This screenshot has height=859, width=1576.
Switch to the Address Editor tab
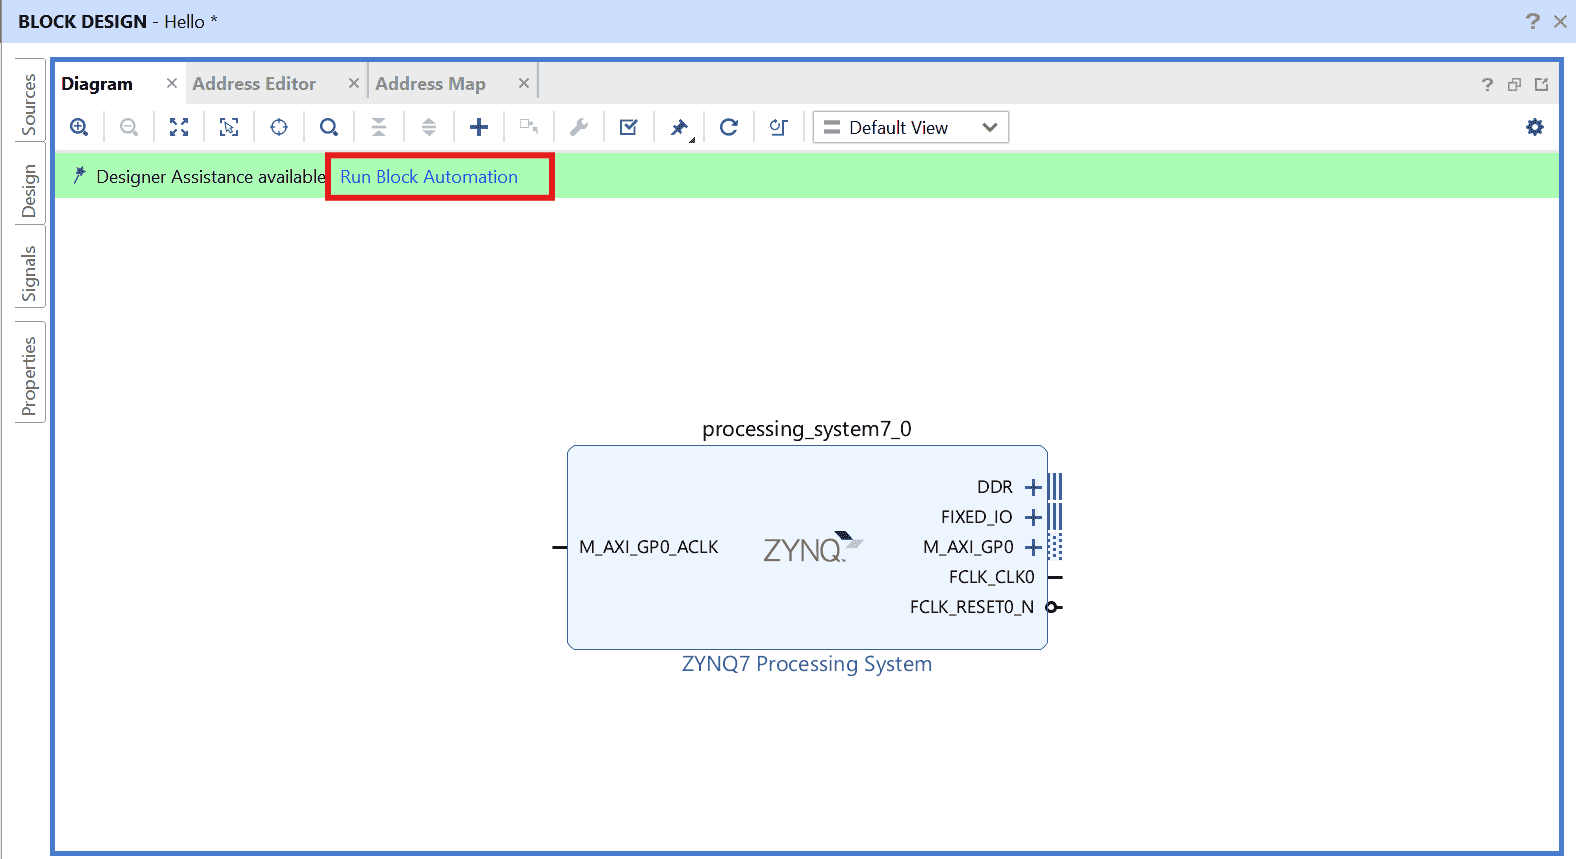point(254,84)
